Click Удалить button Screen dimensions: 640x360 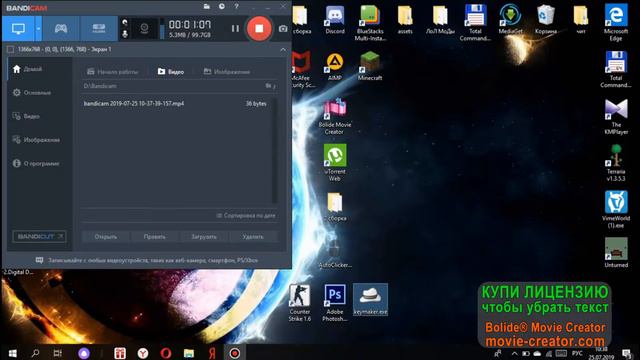click(x=253, y=237)
